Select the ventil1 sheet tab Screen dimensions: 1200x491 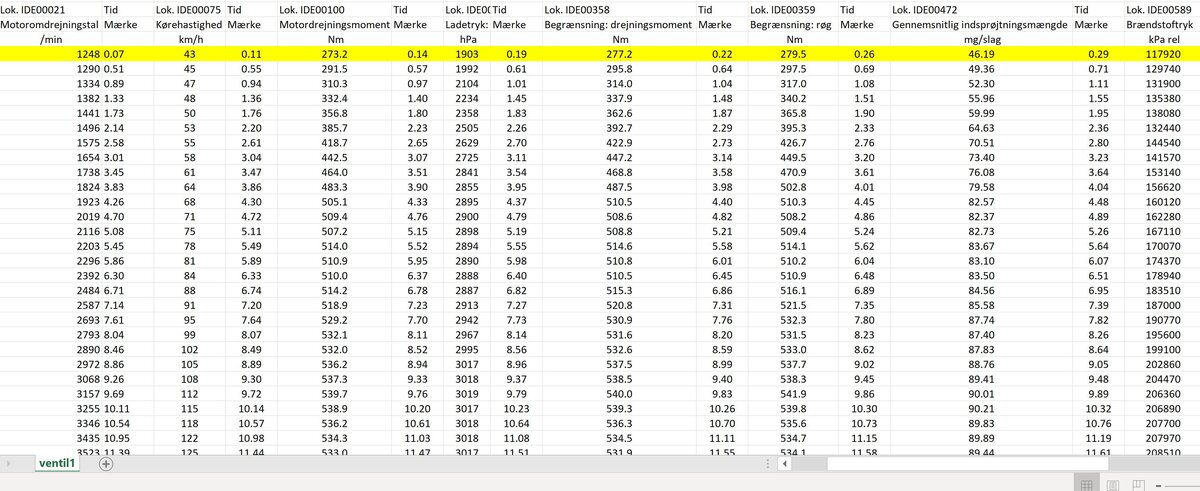(x=58, y=464)
